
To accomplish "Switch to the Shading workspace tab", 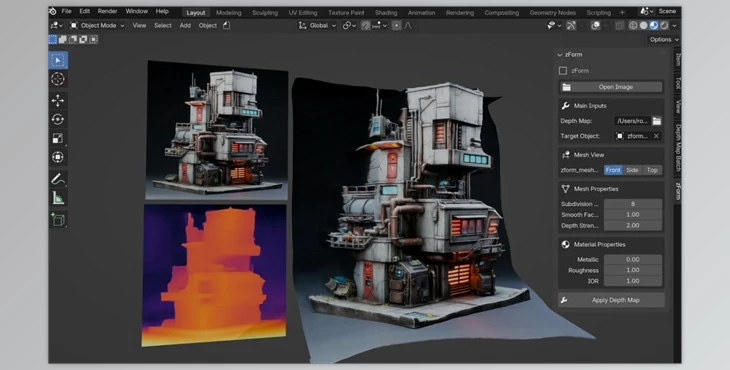I will pos(386,13).
